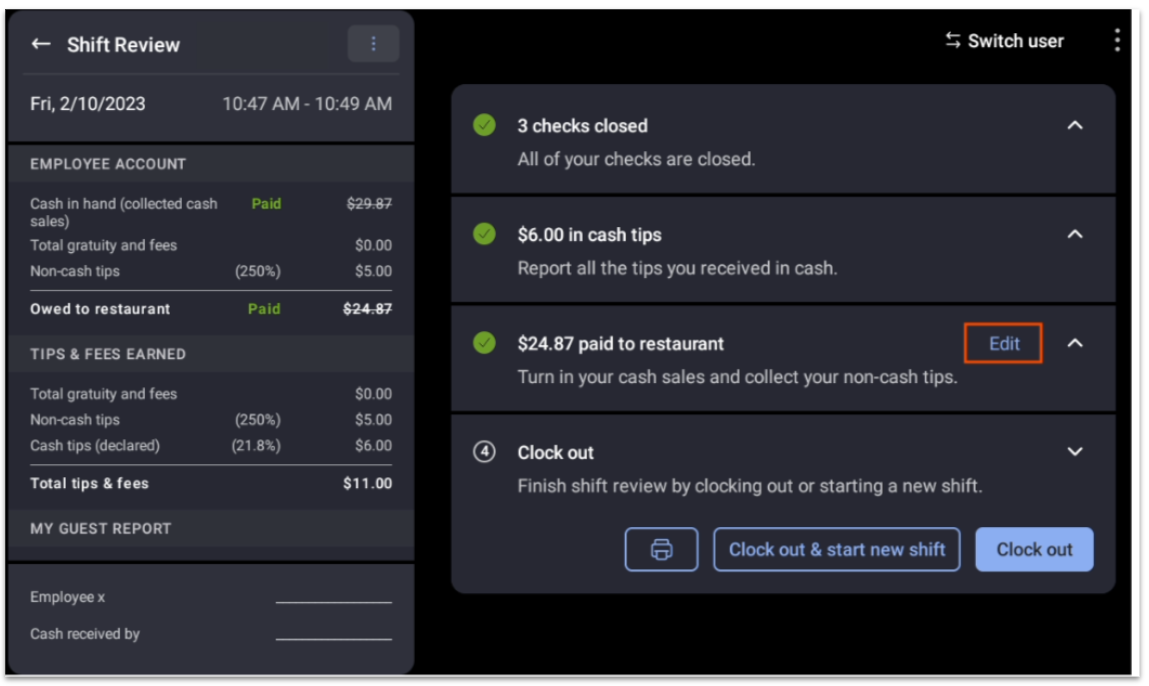
Task: Expand the Clock out section
Action: pos(1075,451)
